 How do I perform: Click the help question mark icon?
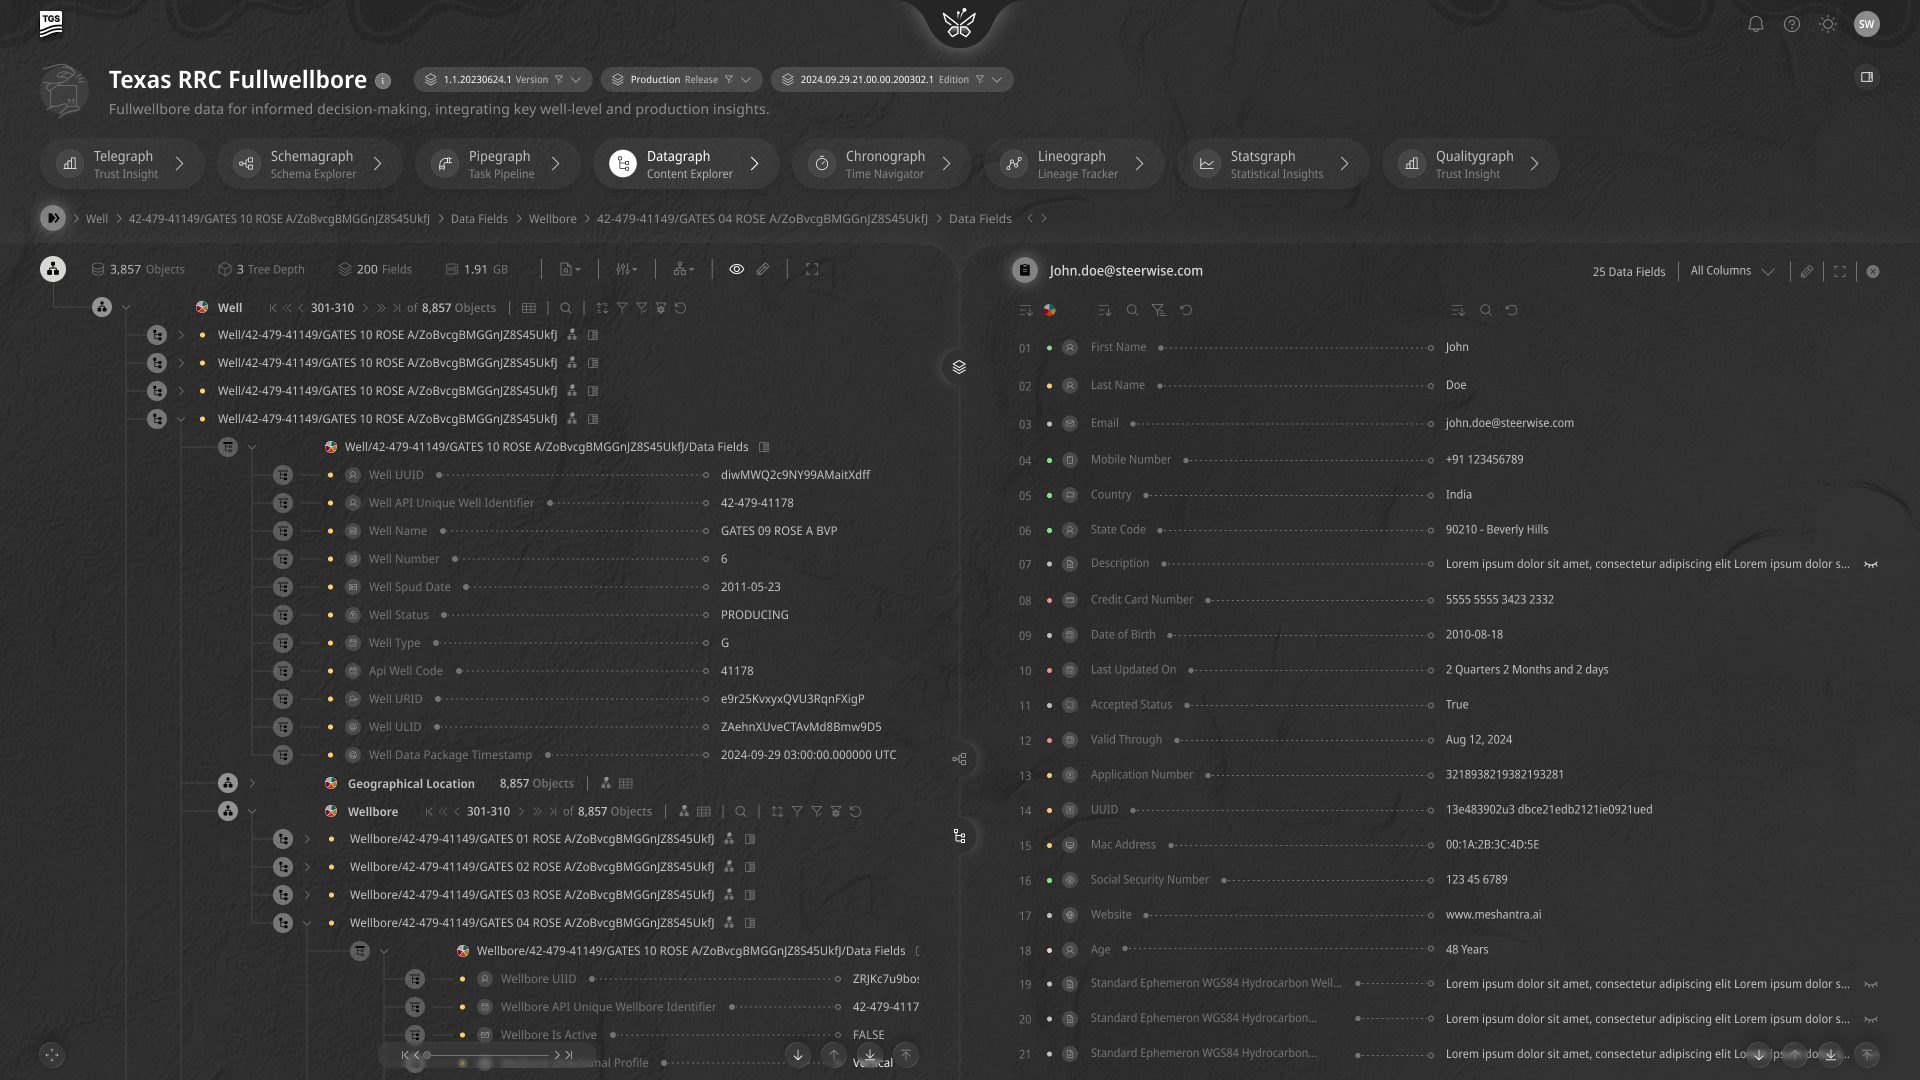(x=1791, y=24)
